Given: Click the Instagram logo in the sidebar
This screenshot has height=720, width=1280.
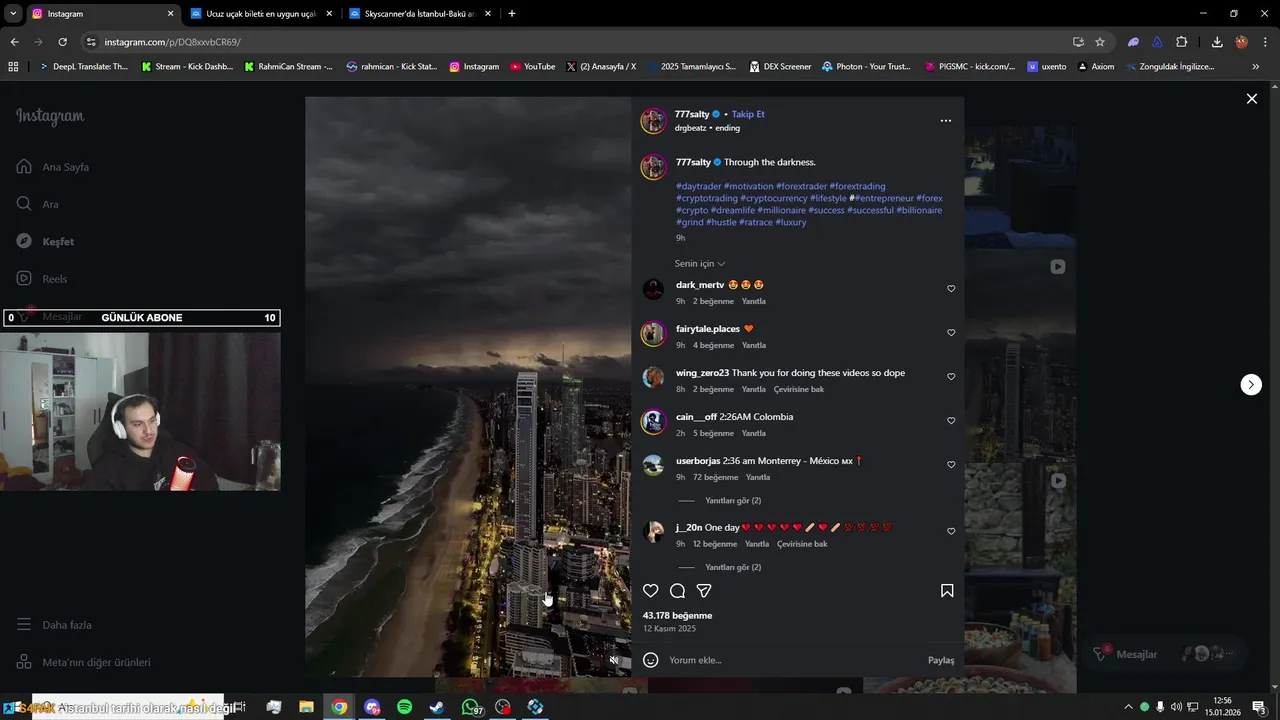Looking at the screenshot, I should coord(50,117).
